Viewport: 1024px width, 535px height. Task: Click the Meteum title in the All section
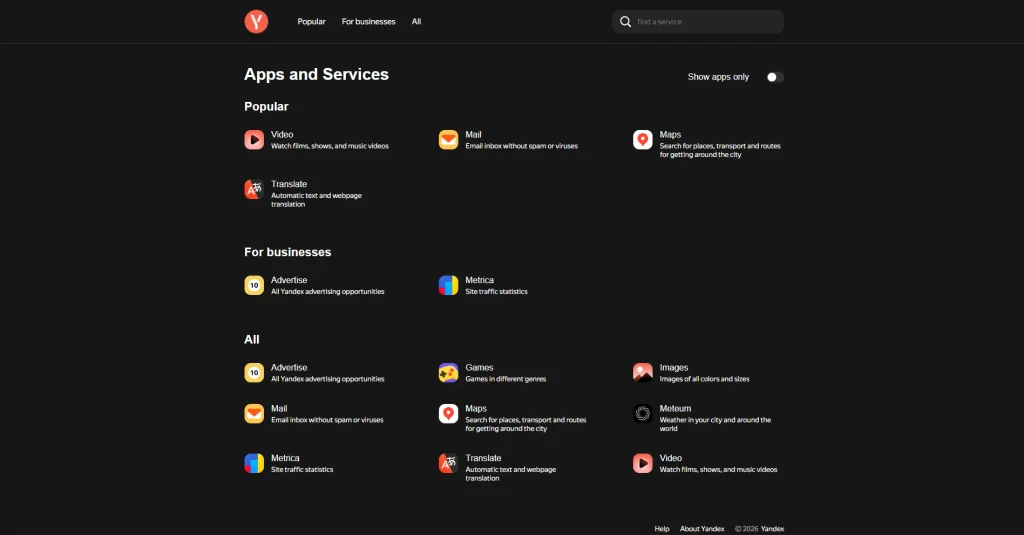[x=675, y=408]
